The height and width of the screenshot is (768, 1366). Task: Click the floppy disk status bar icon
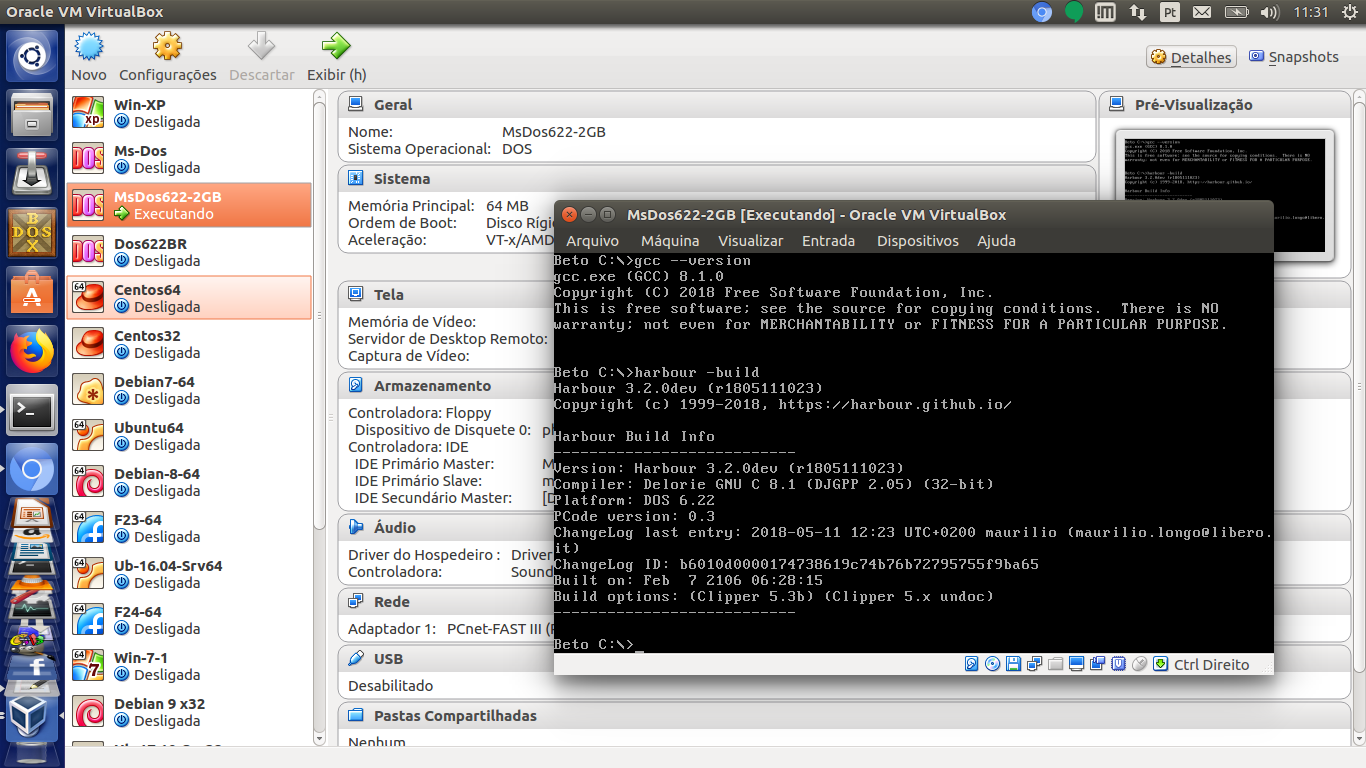click(x=1013, y=664)
